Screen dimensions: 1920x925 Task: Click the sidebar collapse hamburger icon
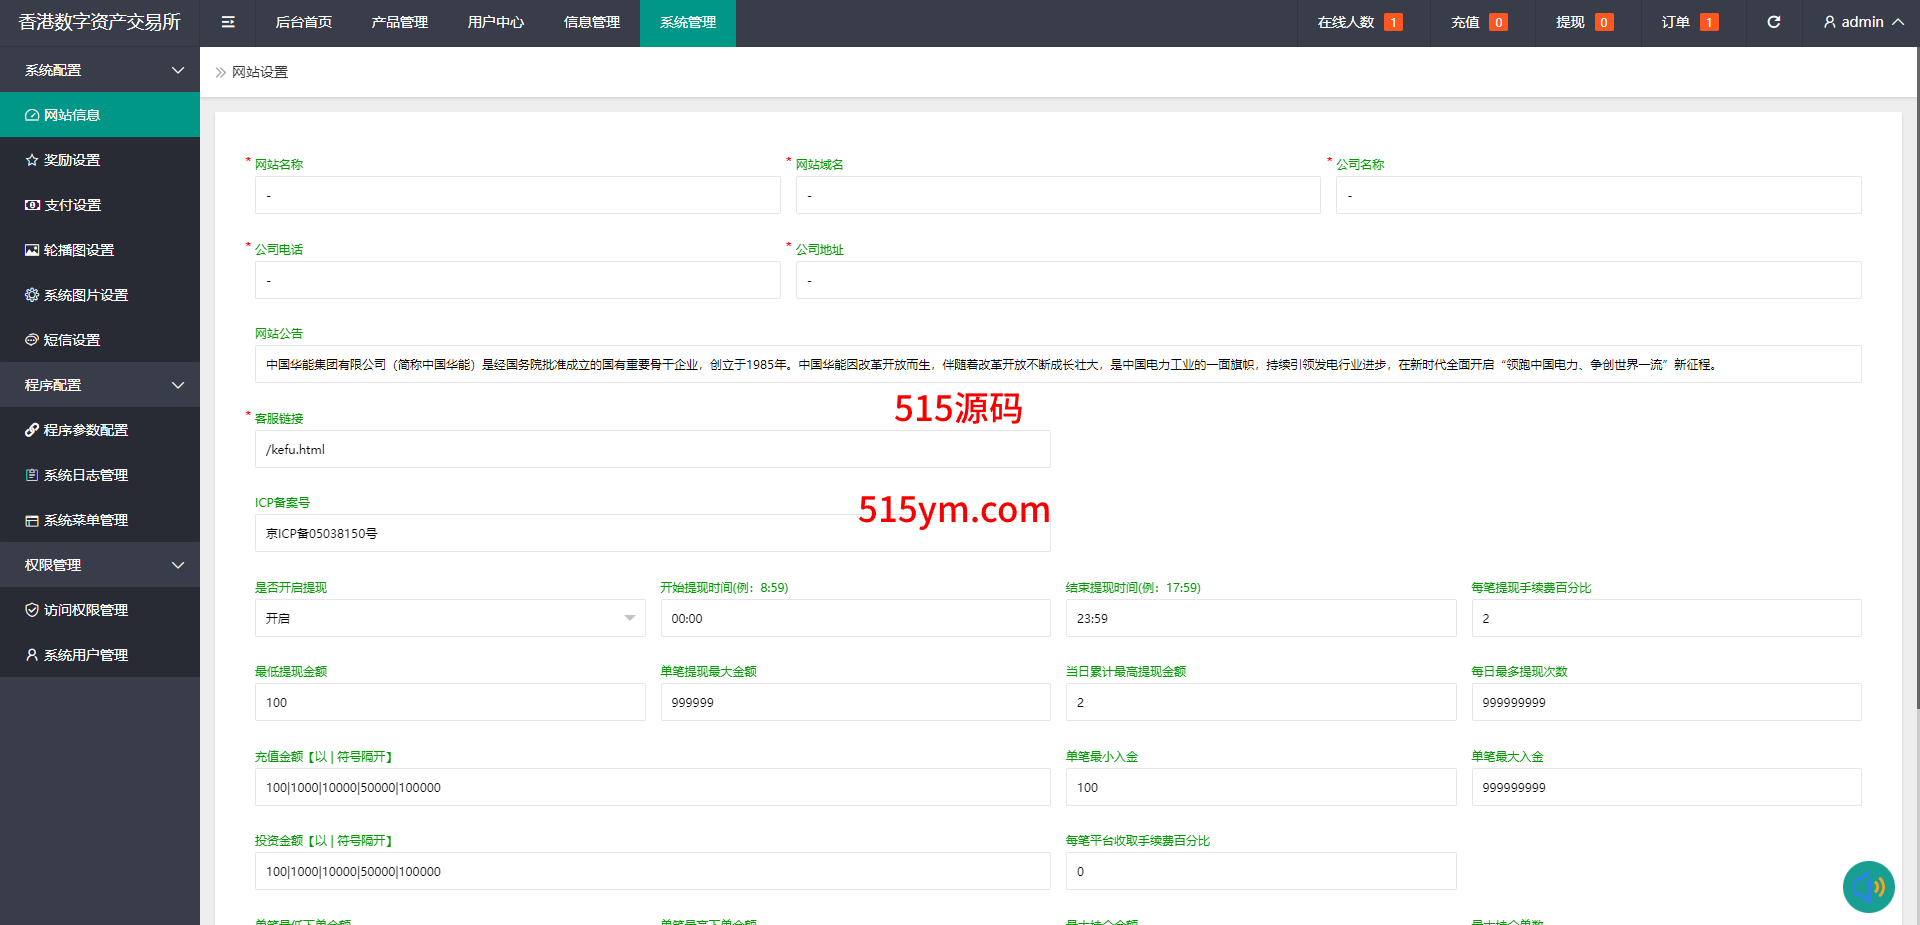[x=228, y=22]
